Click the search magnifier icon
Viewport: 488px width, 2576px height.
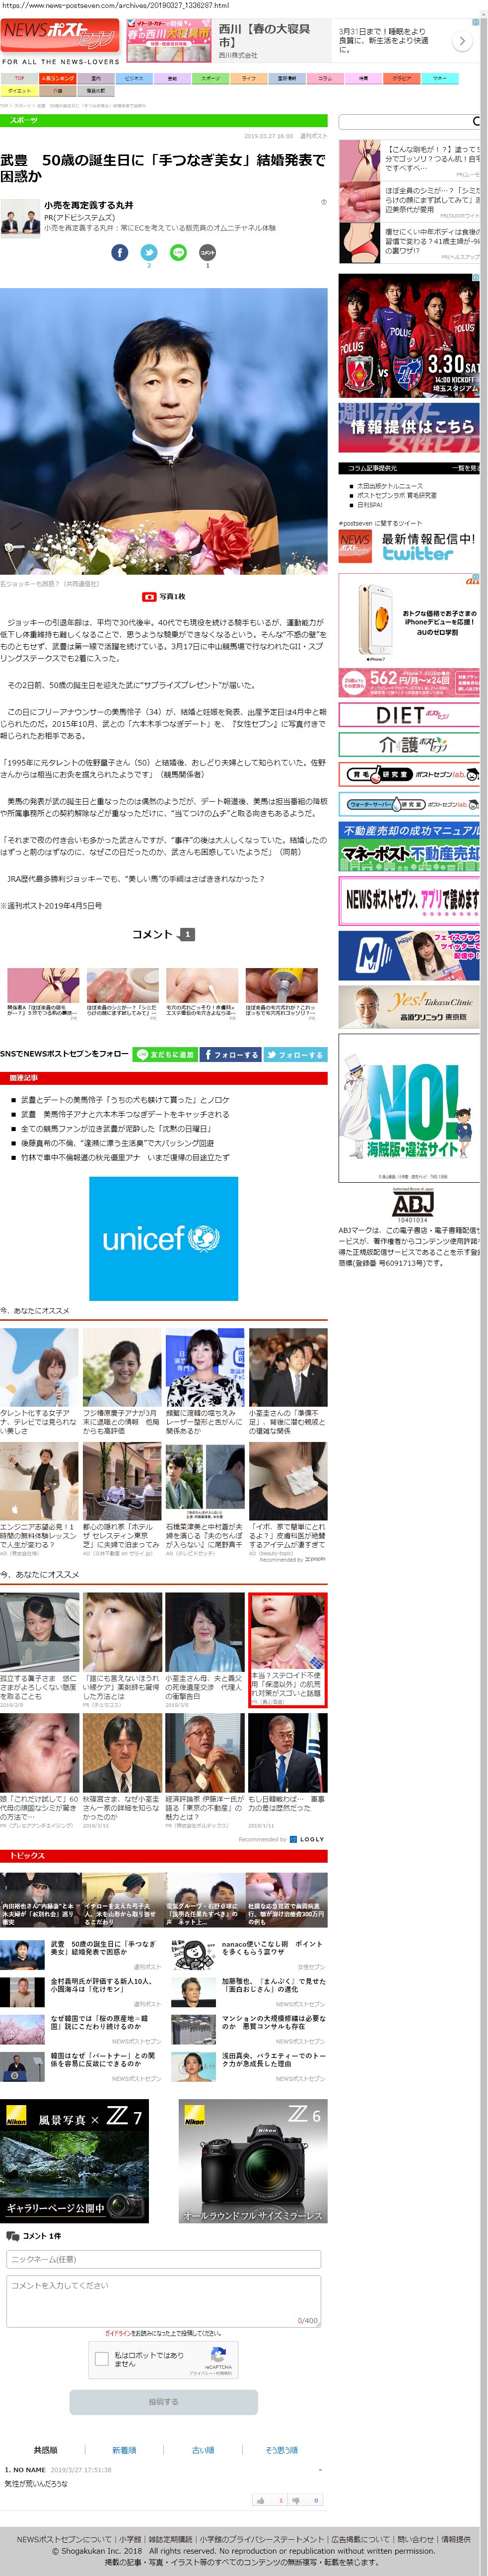coord(476,121)
